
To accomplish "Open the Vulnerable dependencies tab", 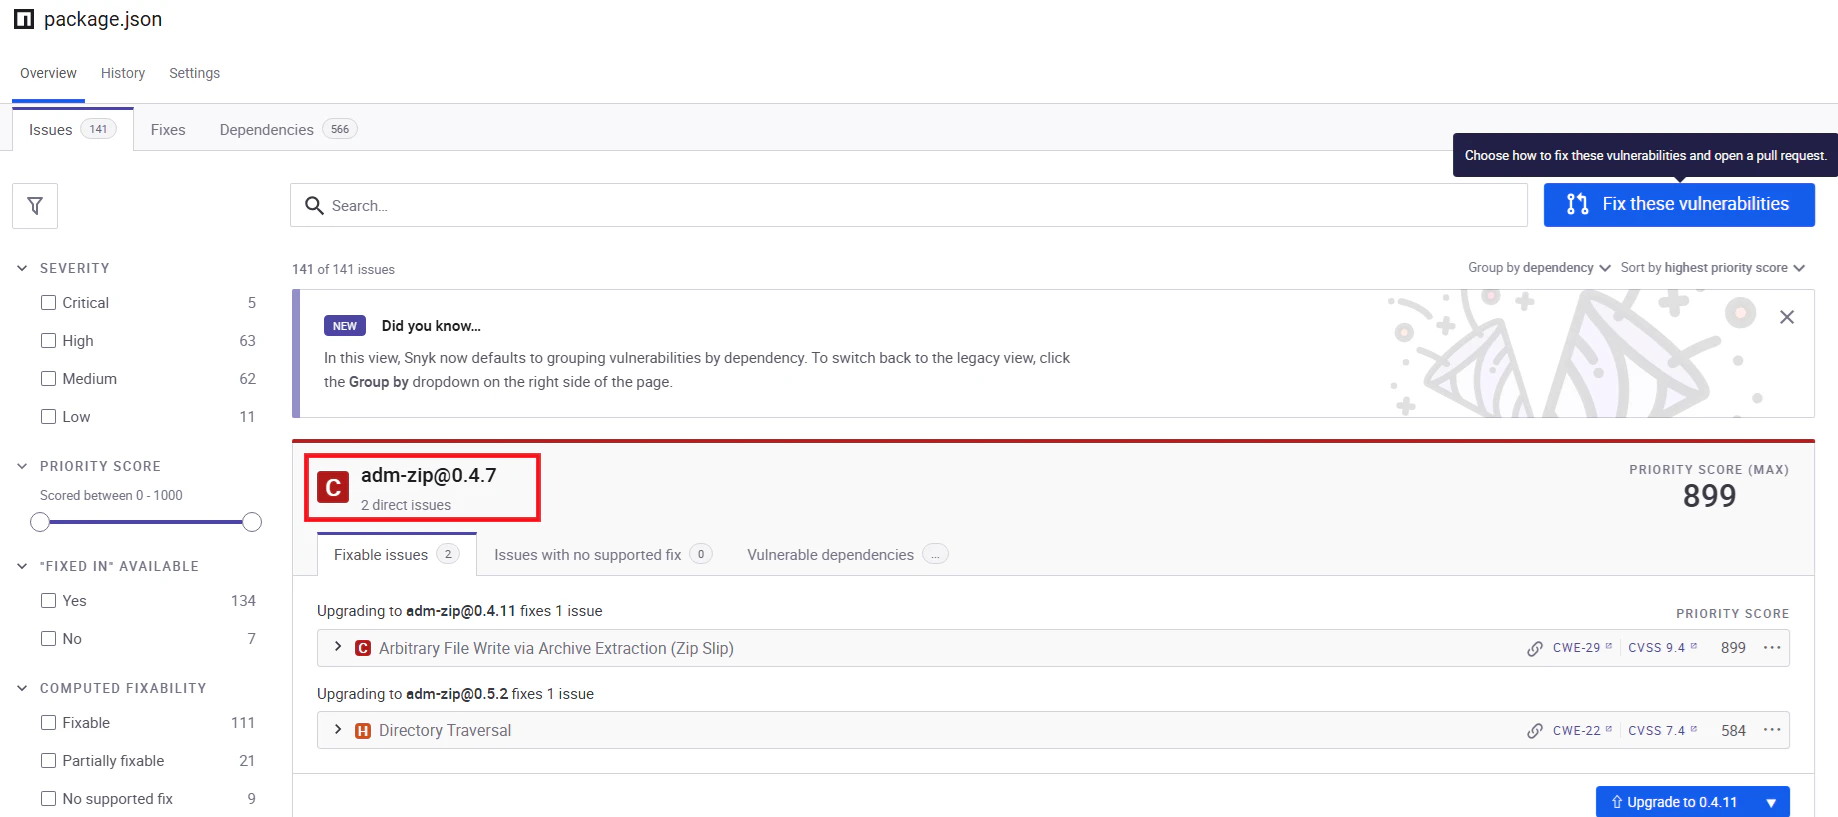I will pos(847,555).
